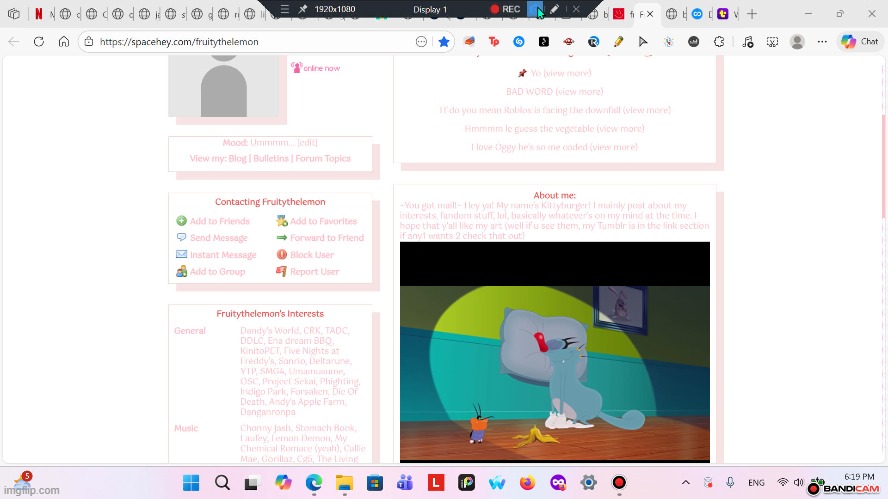Screen dimensions: 888x499
Task: Click the Bandicam REC button
Action: pos(505,9)
